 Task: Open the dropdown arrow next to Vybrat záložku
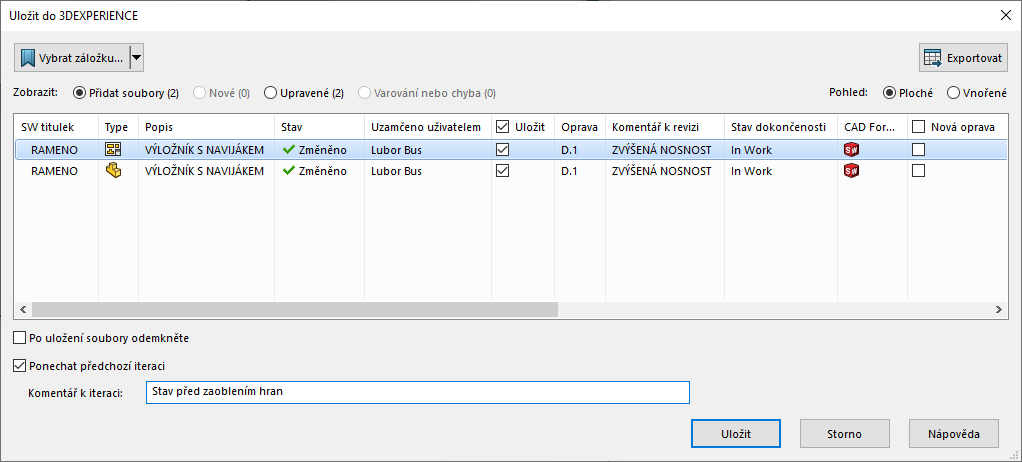pos(136,58)
